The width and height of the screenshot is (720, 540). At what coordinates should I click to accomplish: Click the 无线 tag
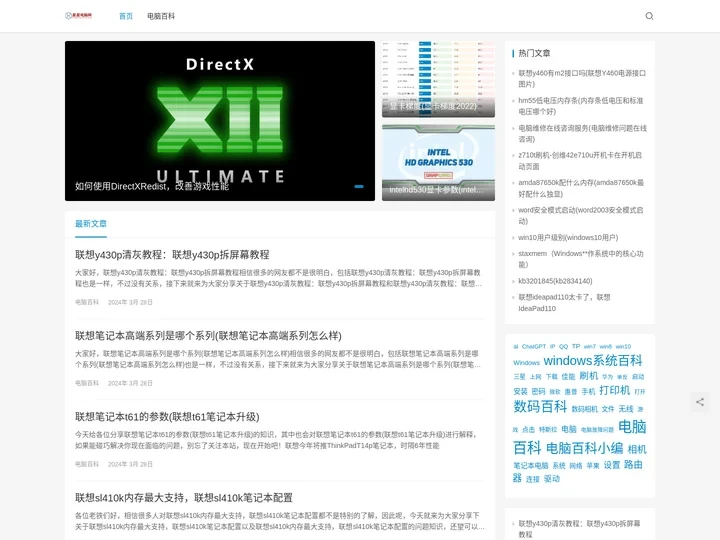coord(625,409)
